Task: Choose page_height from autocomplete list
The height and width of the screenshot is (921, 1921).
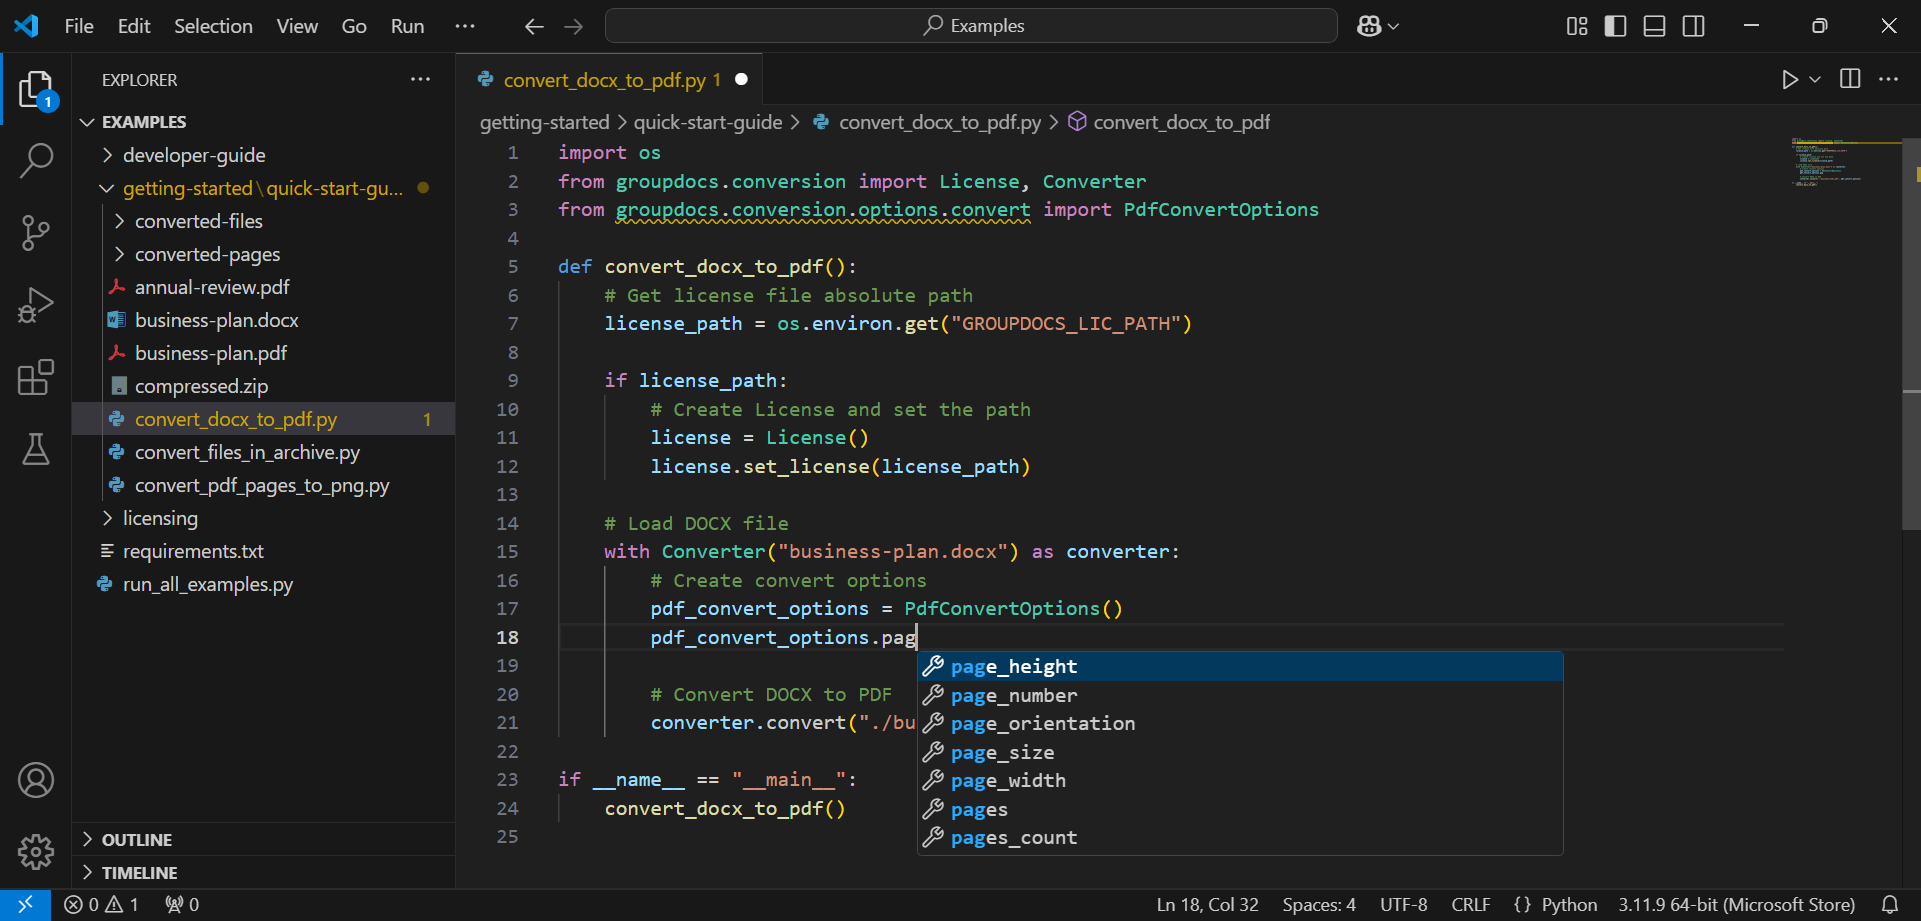Action: (1240, 666)
